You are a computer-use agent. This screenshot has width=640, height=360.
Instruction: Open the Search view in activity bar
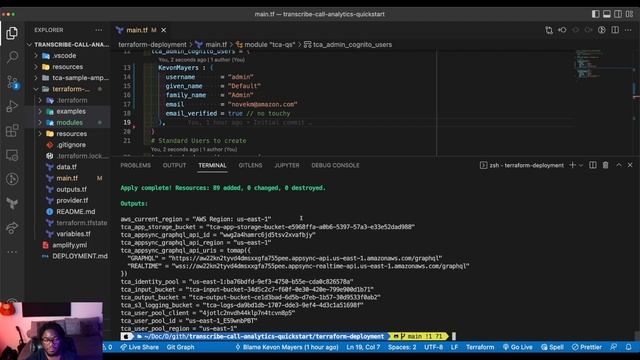click(x=12, y=57)
